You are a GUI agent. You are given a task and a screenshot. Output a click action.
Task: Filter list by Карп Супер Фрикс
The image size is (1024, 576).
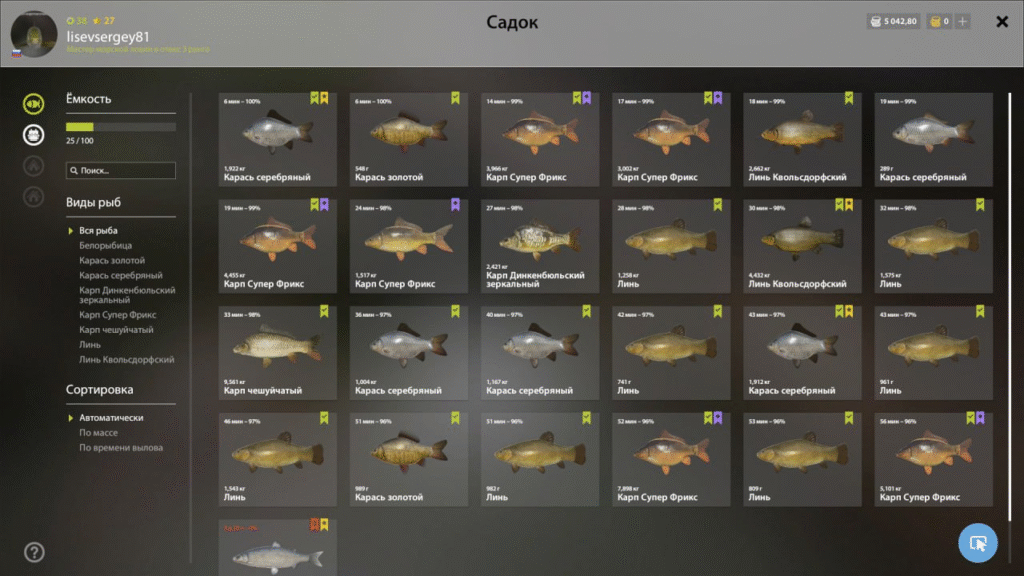(x=118, y=315)
